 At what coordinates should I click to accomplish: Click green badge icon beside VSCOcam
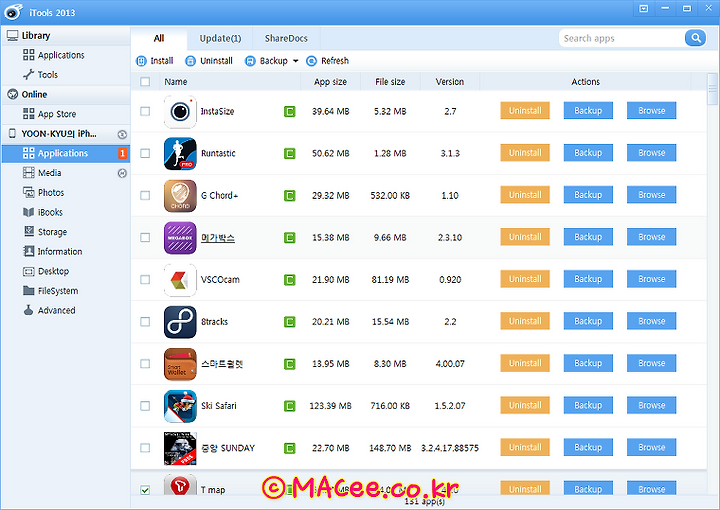(x=289, y=280)
